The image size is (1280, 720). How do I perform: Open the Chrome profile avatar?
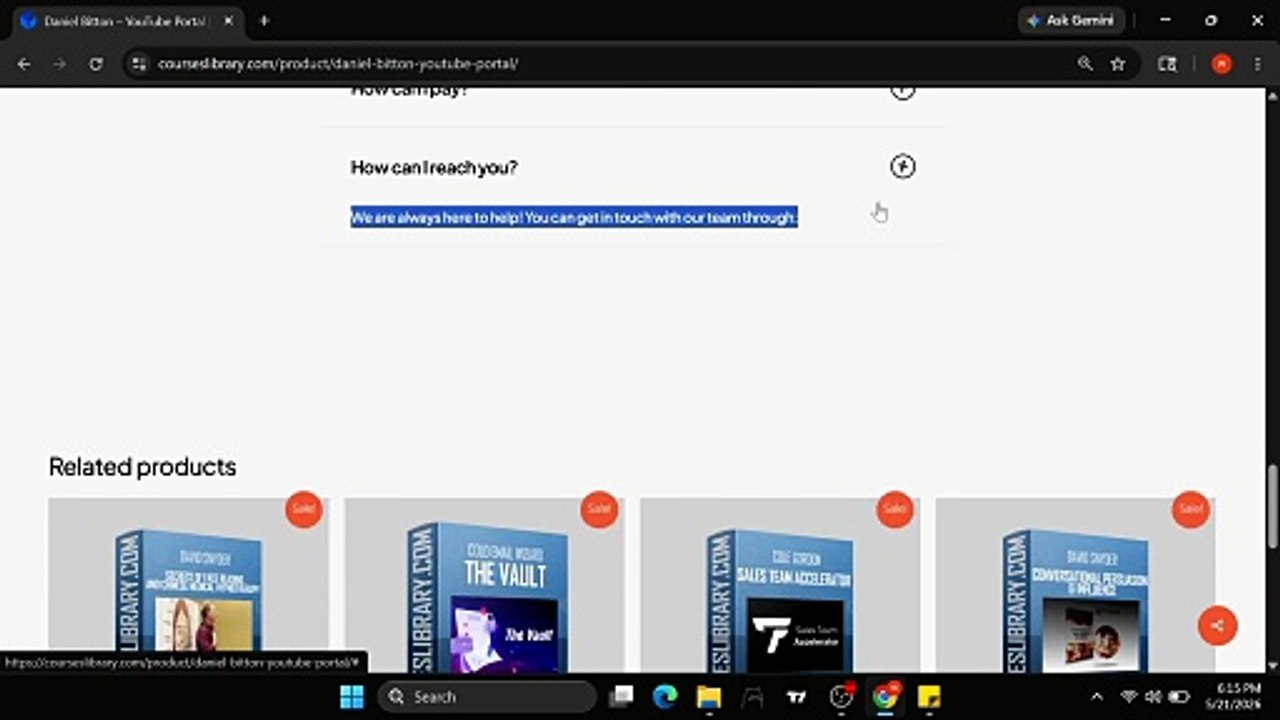point(1221,64)
